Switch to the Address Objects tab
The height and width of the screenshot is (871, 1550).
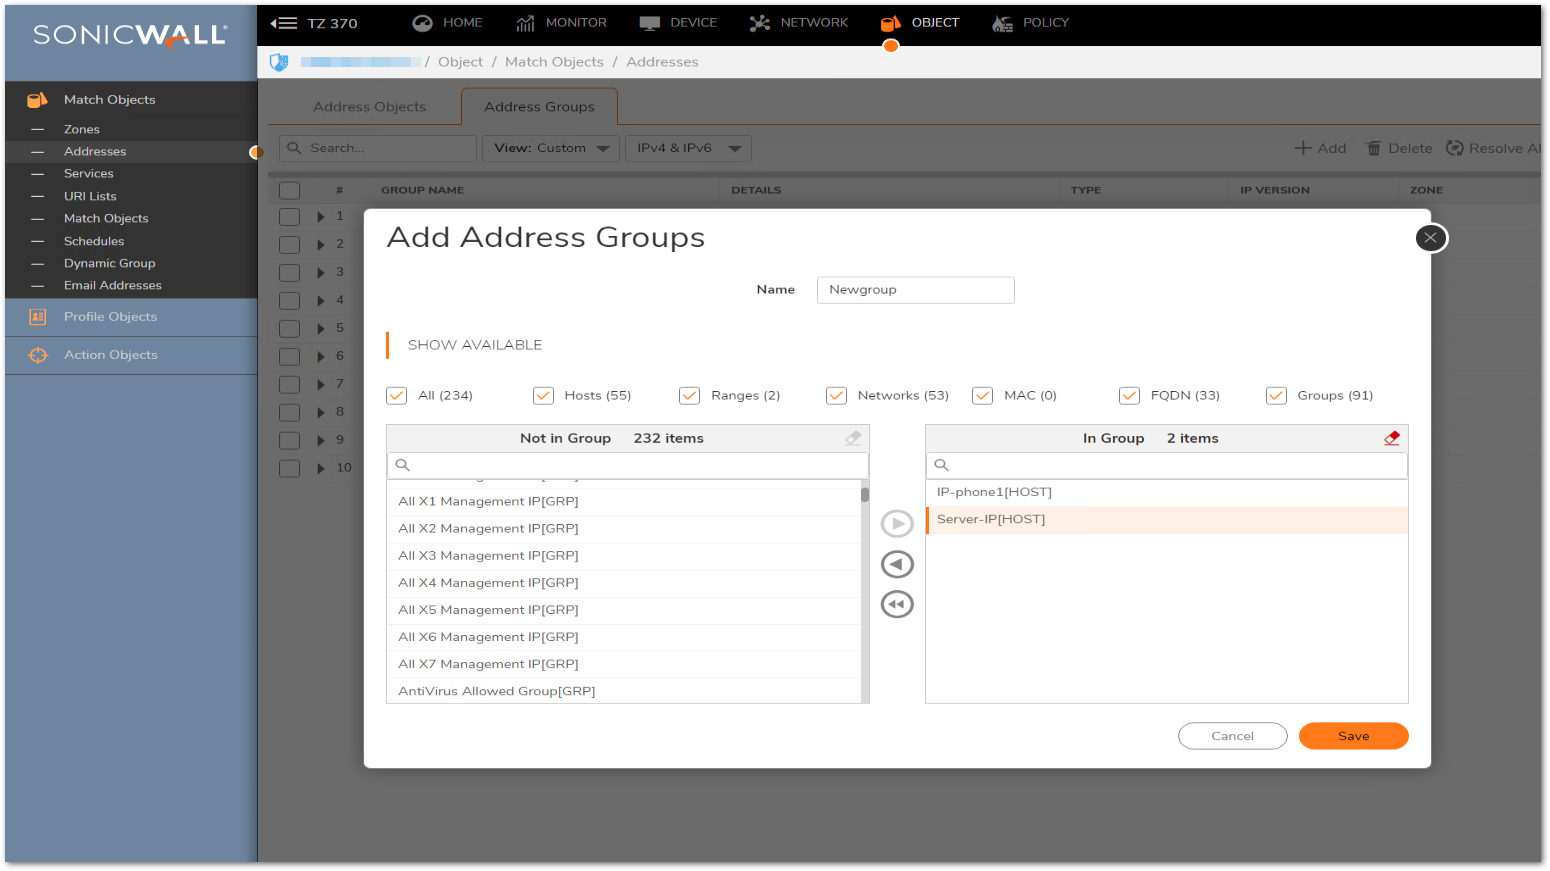click(x=369, y=107)
